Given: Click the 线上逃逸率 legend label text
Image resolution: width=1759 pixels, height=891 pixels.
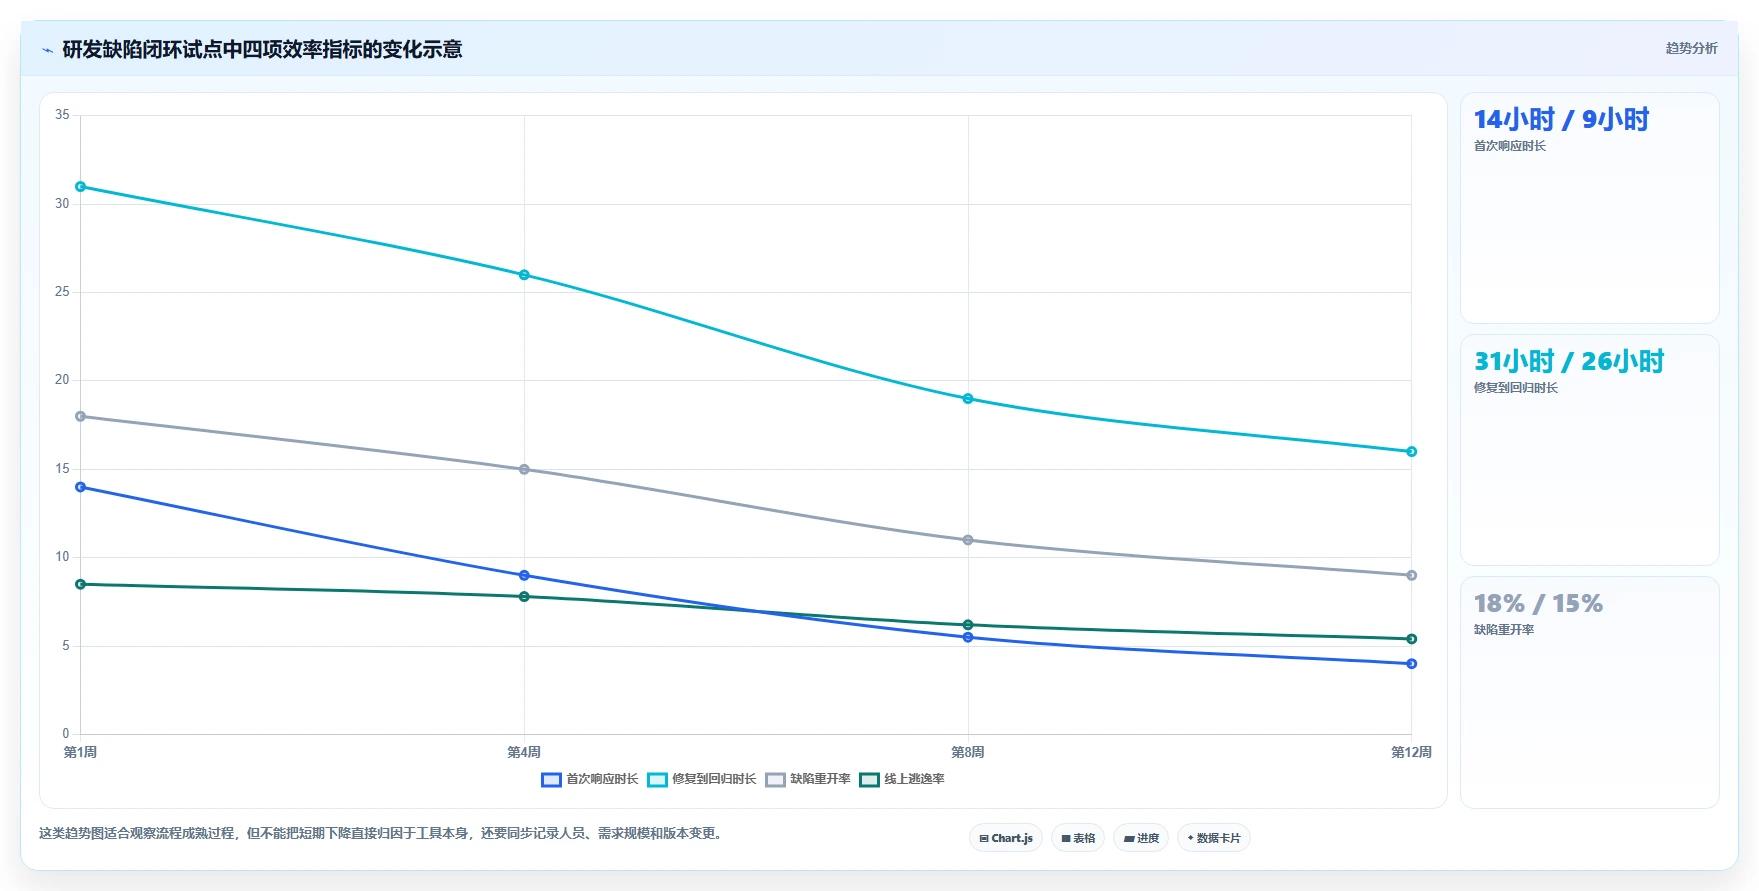Looking at the screenshot, I should click(x=914, y=779).
